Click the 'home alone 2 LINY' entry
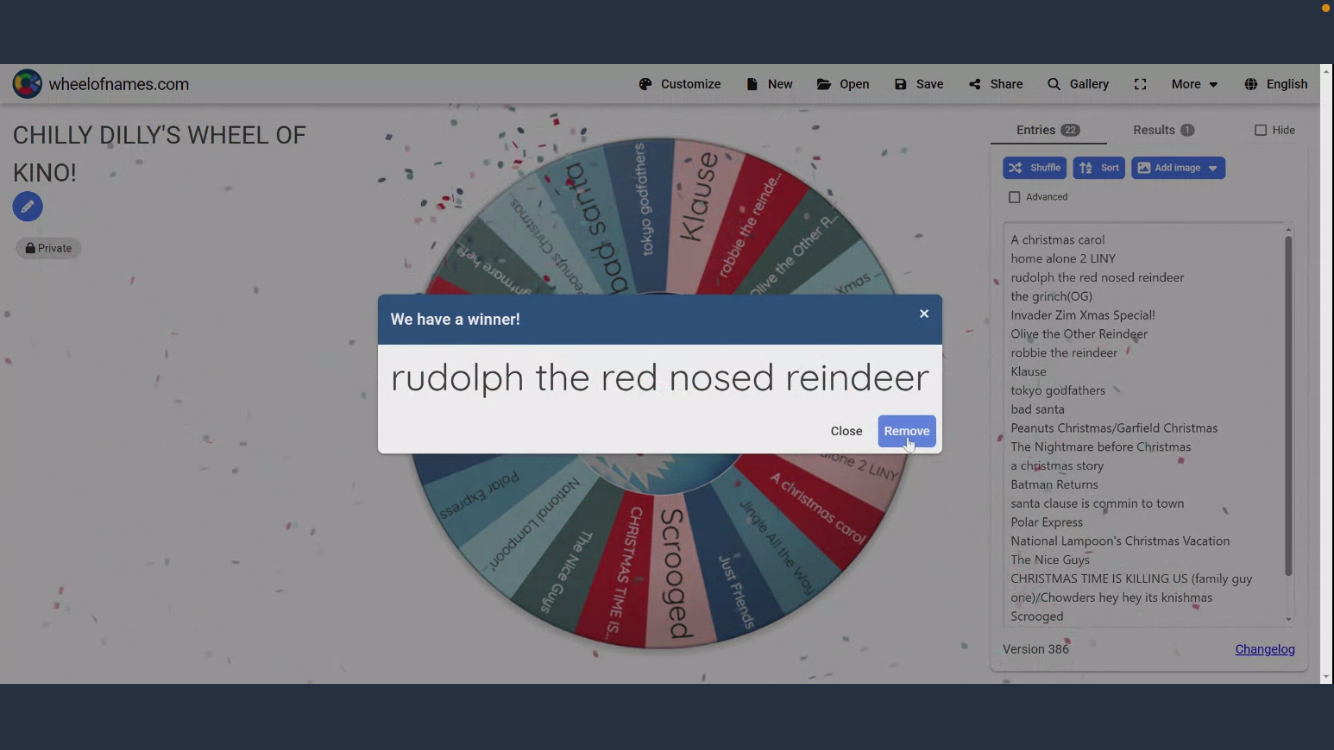Viewport: 1334px width, 750px height. point(1063,258)
